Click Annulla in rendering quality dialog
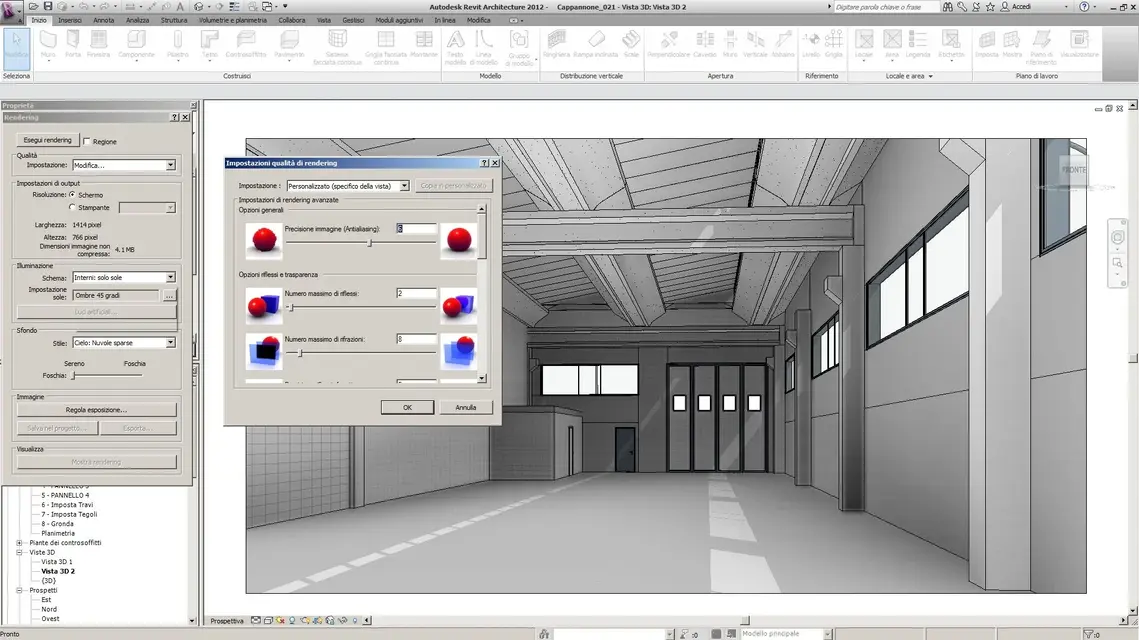 click(x=466, y=408)
